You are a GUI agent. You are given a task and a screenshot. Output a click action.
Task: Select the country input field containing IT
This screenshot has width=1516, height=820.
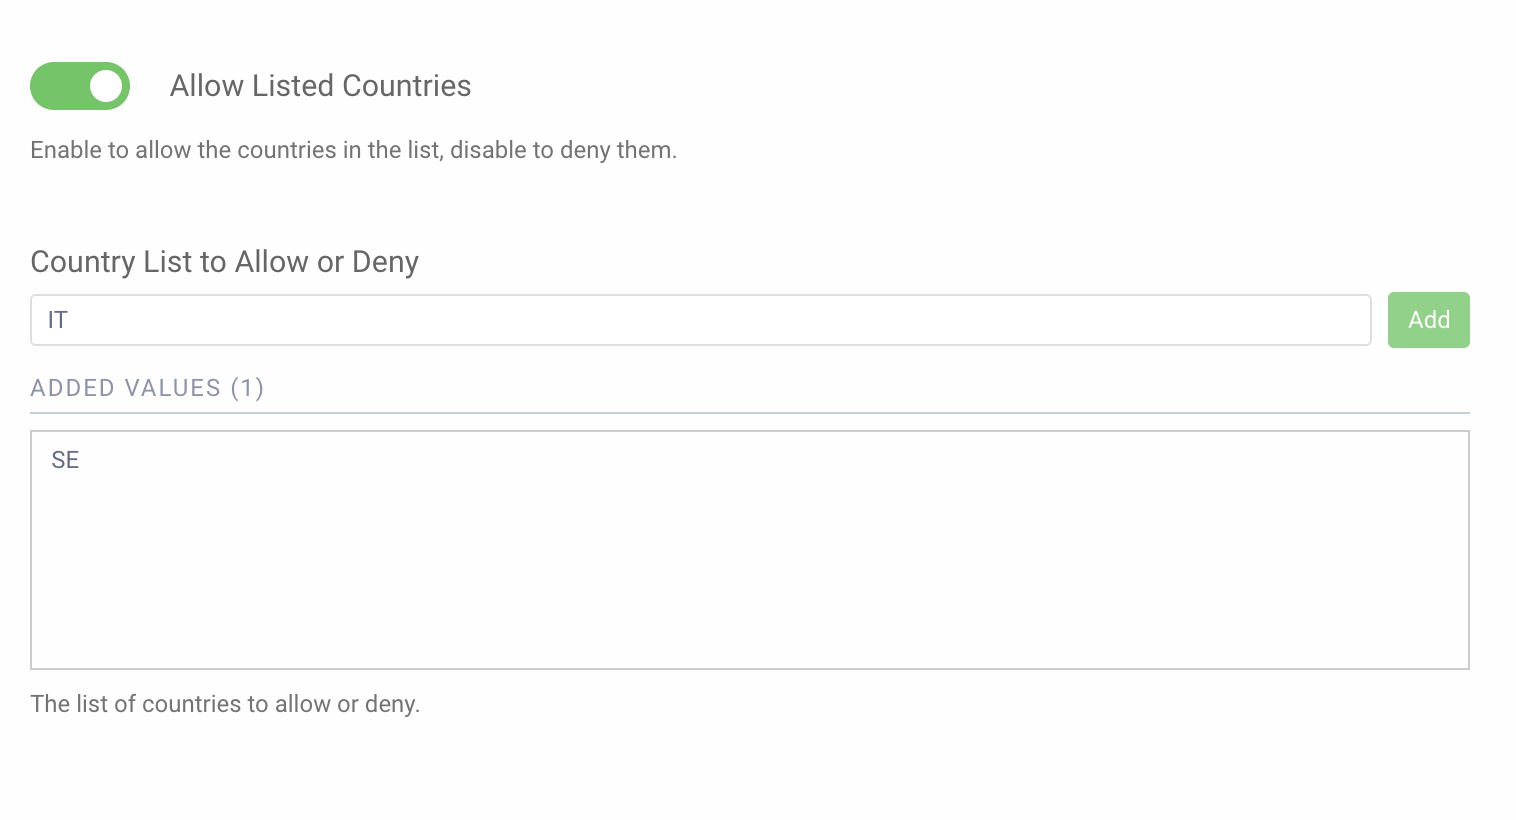point(700,319)
